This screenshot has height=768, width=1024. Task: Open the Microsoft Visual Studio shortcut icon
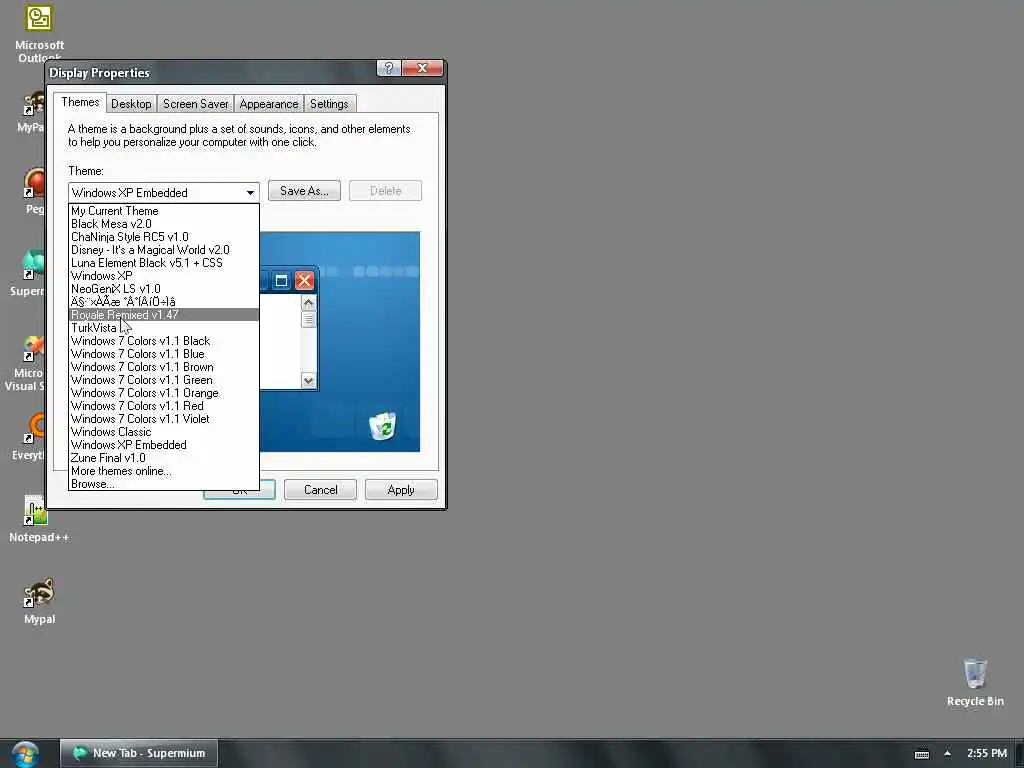click(x=34, y=347)
